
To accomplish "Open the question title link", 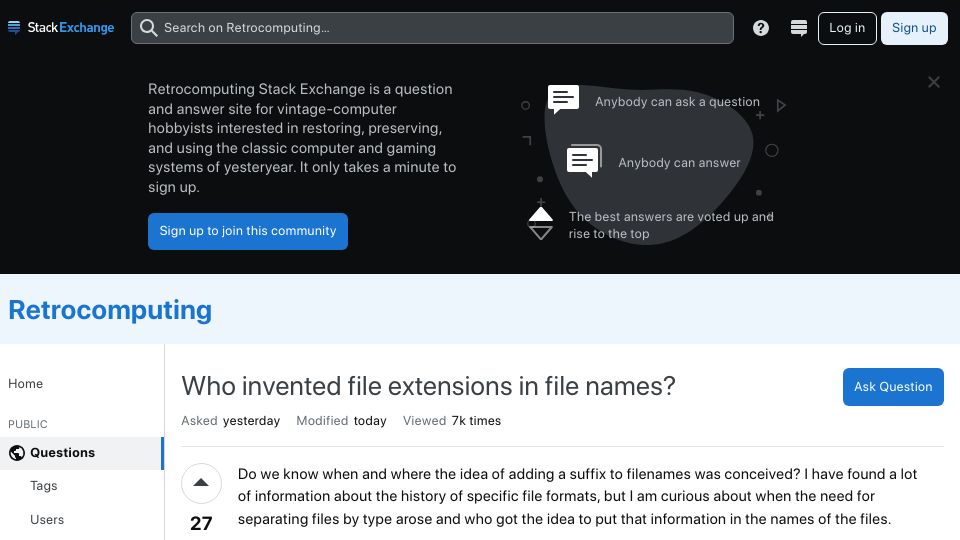I will click(428, 386).
